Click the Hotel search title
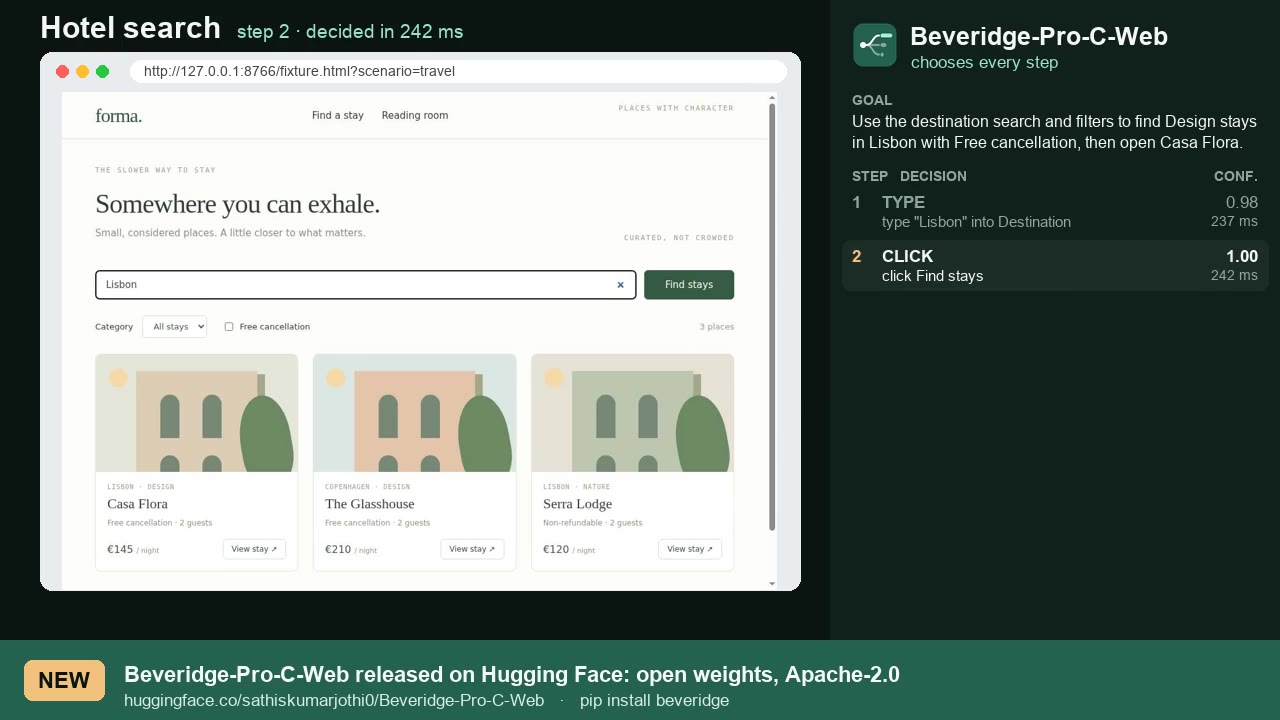Image resolution: width=1280 pixels, height=720 pixels. [x=130, y=28]
